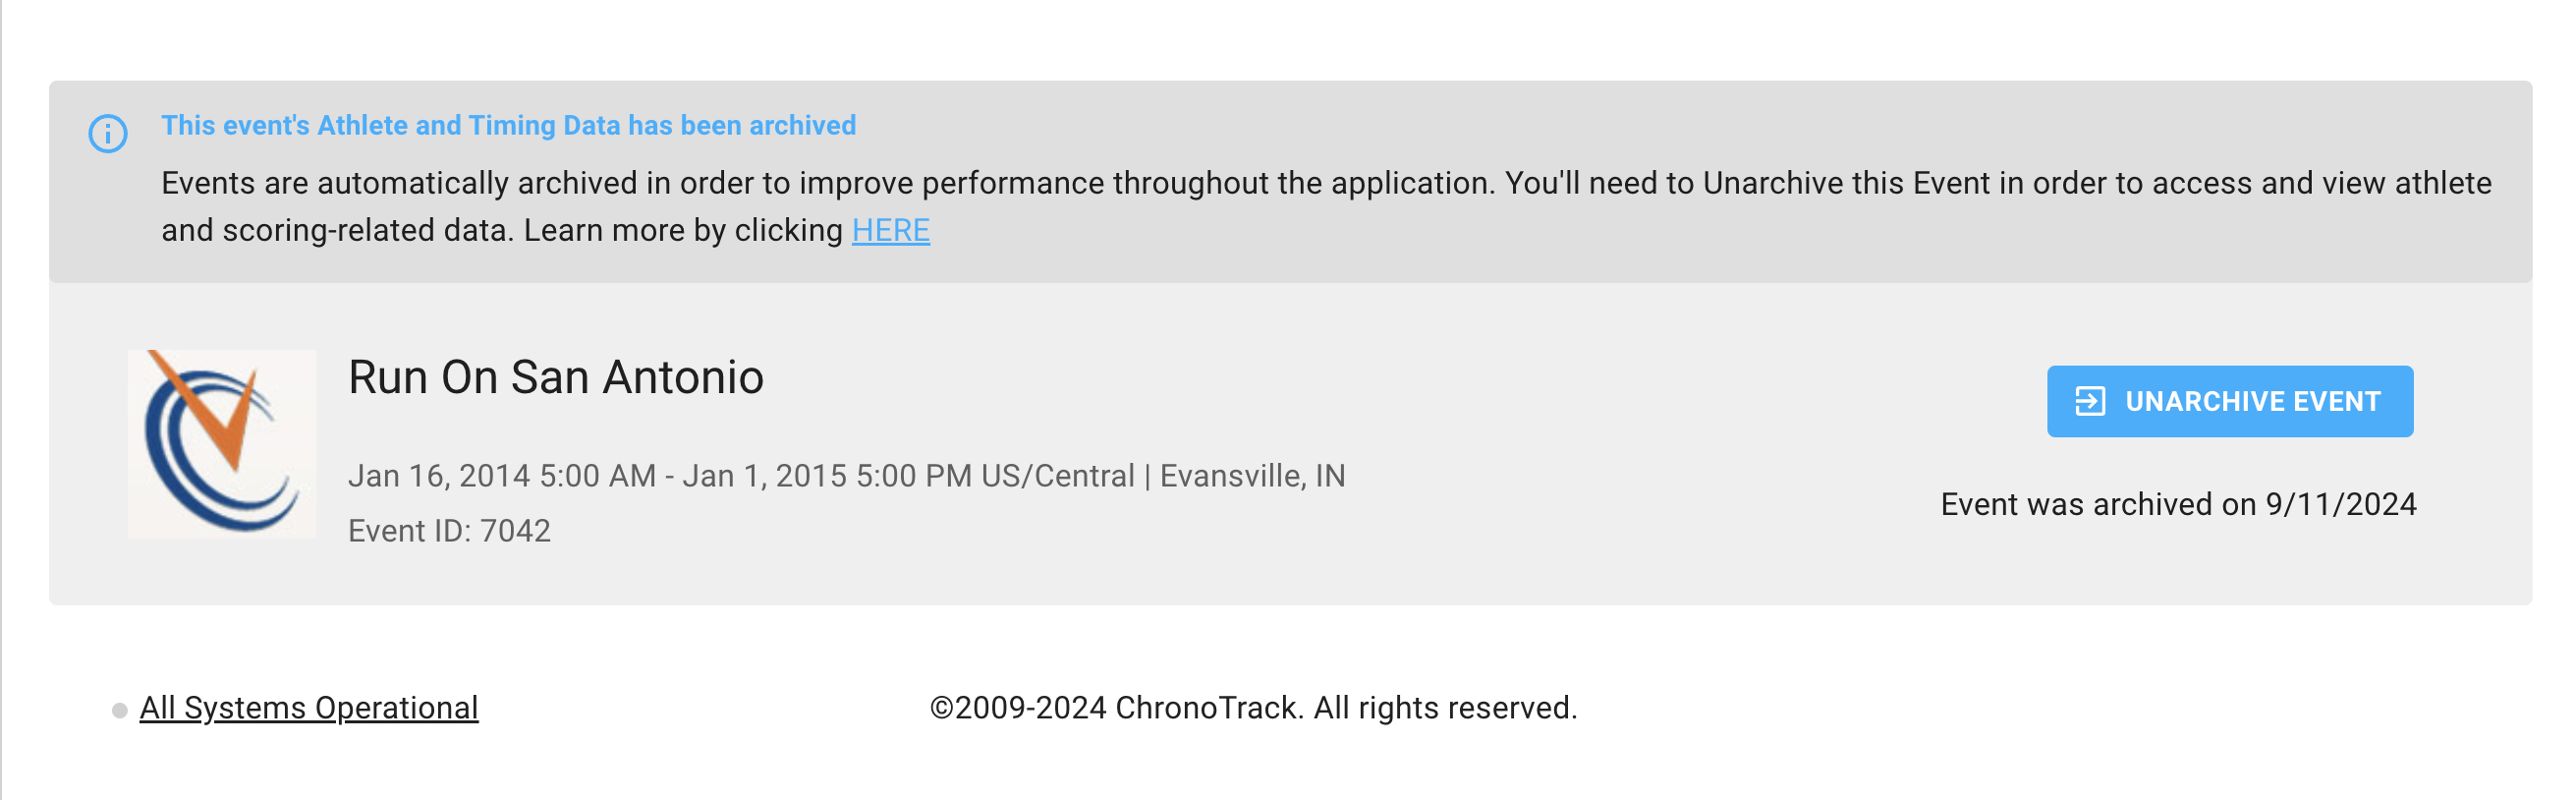Open the HERE learn more link
This screenshot has width=2576, height=800.
pyautogui.click(x=890, y=231)
